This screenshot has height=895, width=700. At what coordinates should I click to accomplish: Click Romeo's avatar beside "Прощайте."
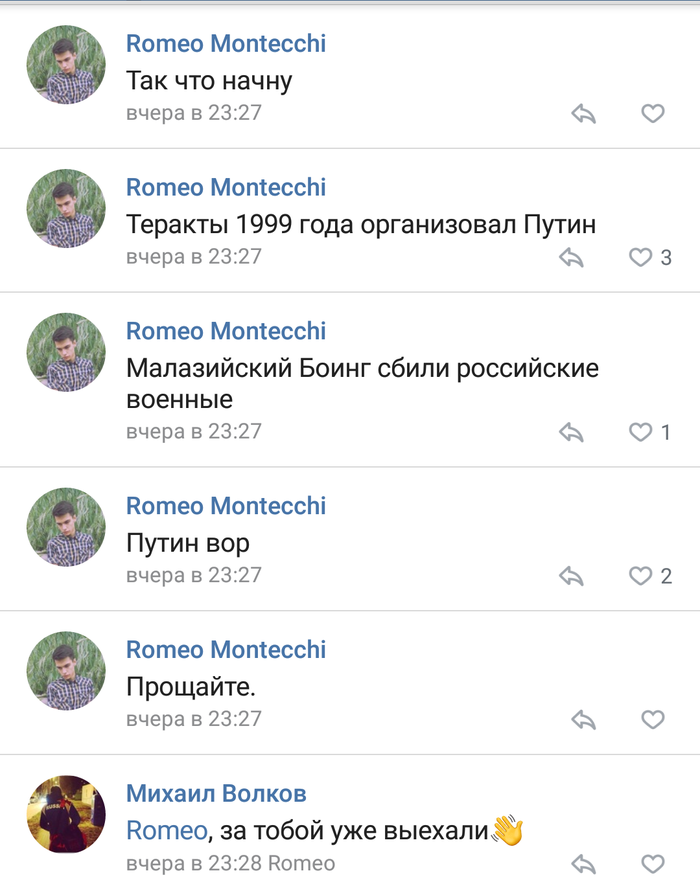(x=66, y=670)
